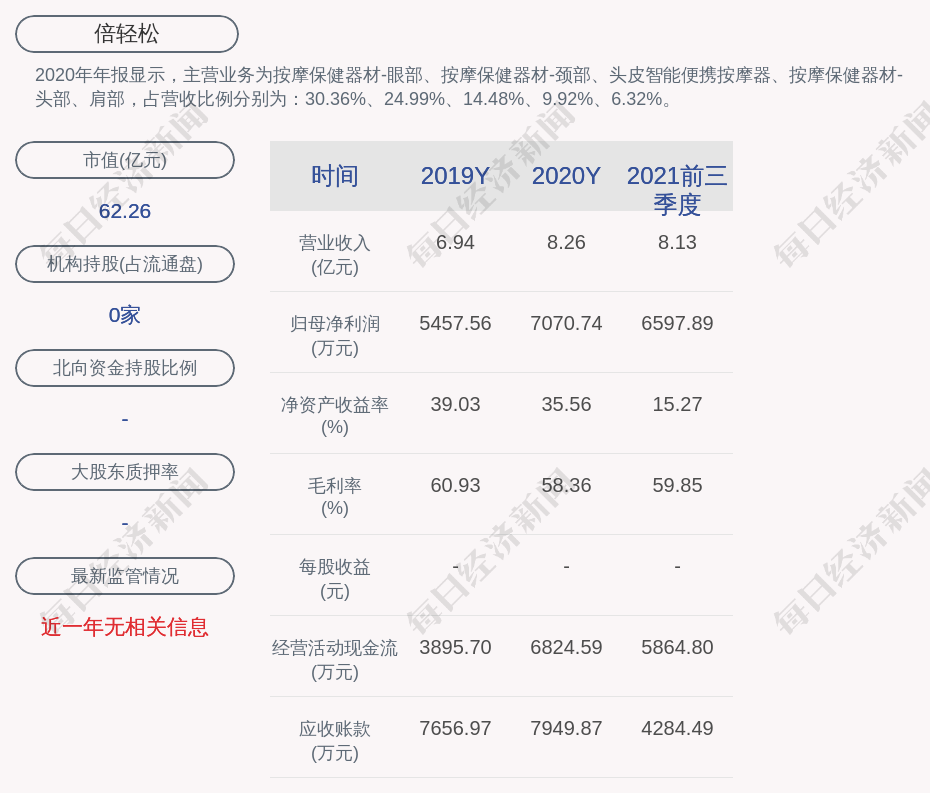Image resolution: width=930 pixels, height=793 pixels.
Task: Click the red 近一年无相关信息 text
Action: click(125, 627)
